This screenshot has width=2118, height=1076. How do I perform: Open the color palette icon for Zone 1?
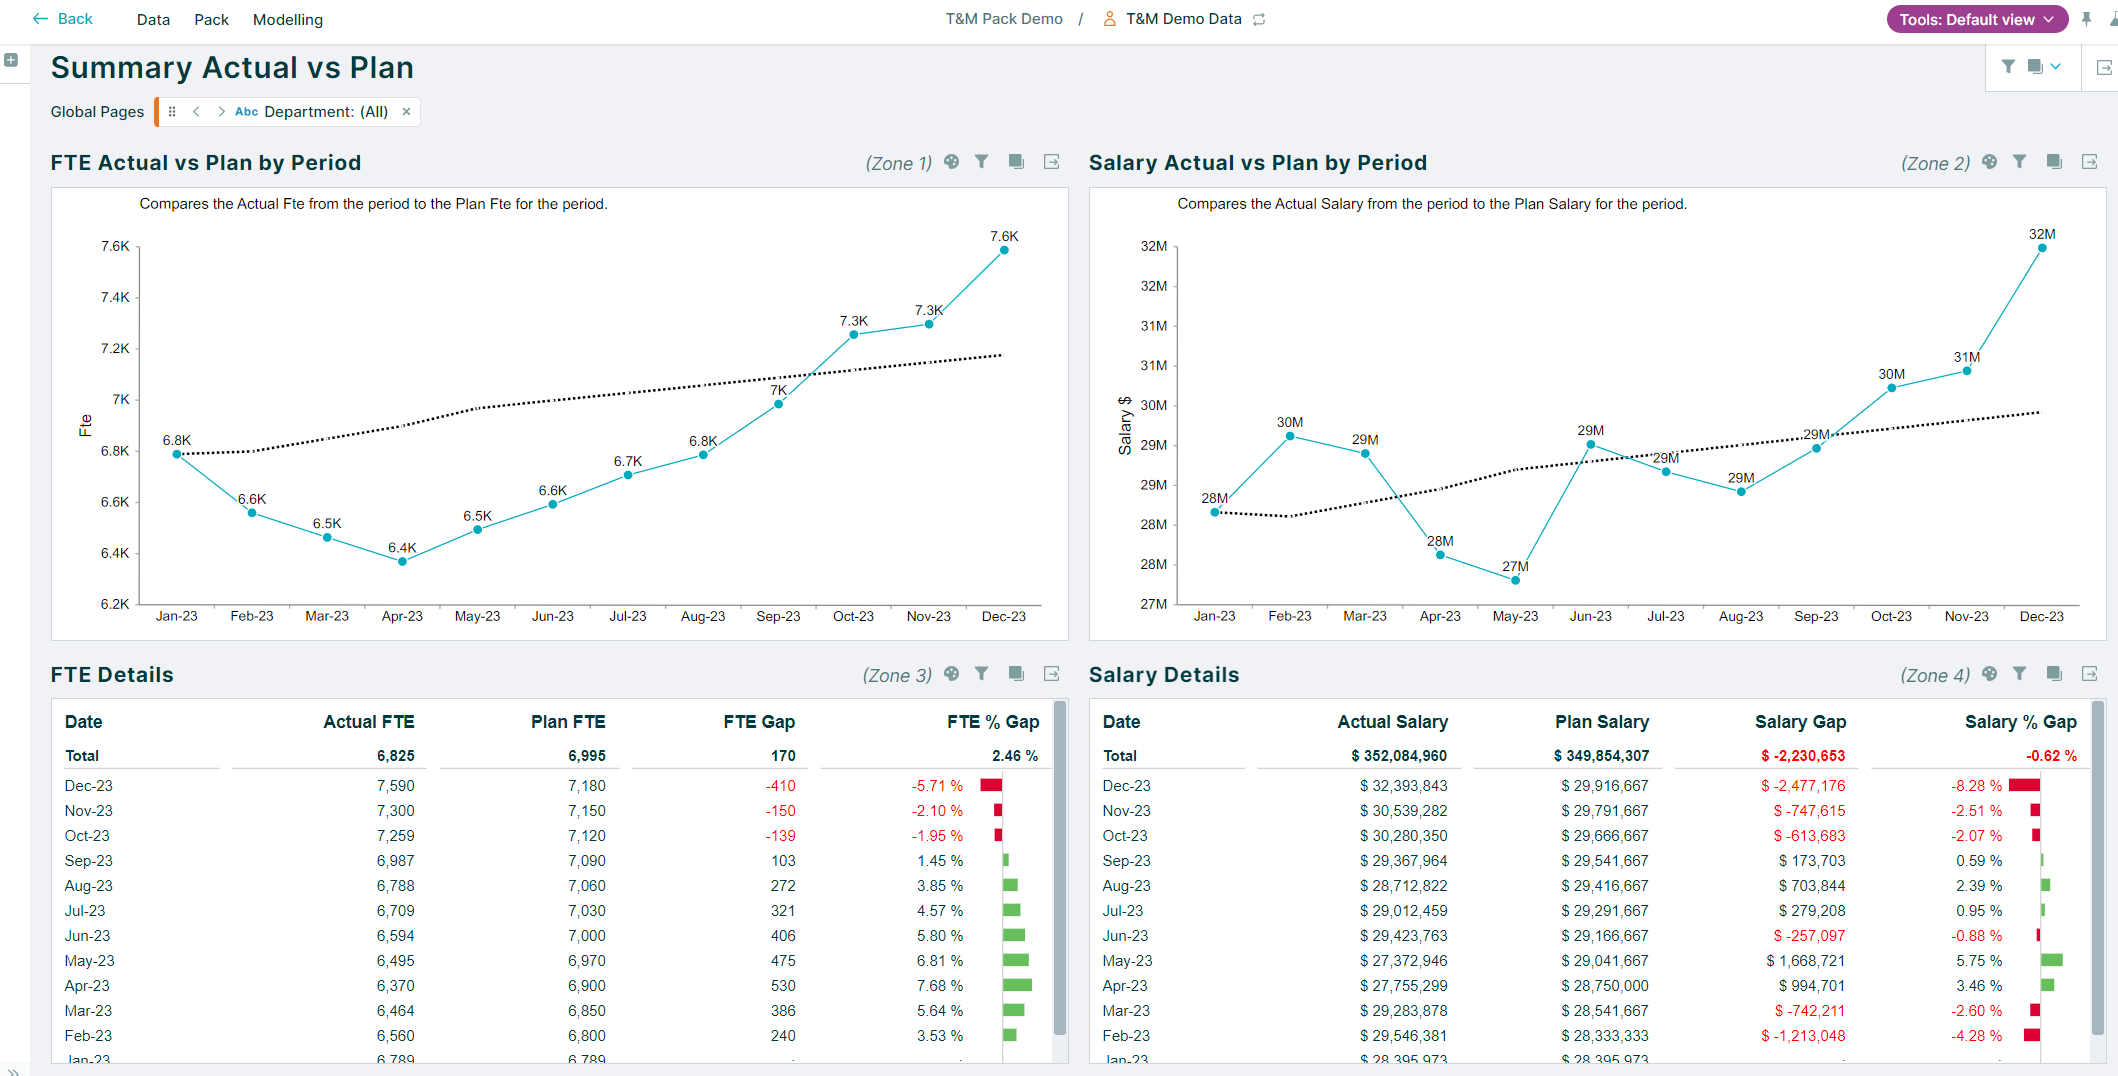coord(951,161)
